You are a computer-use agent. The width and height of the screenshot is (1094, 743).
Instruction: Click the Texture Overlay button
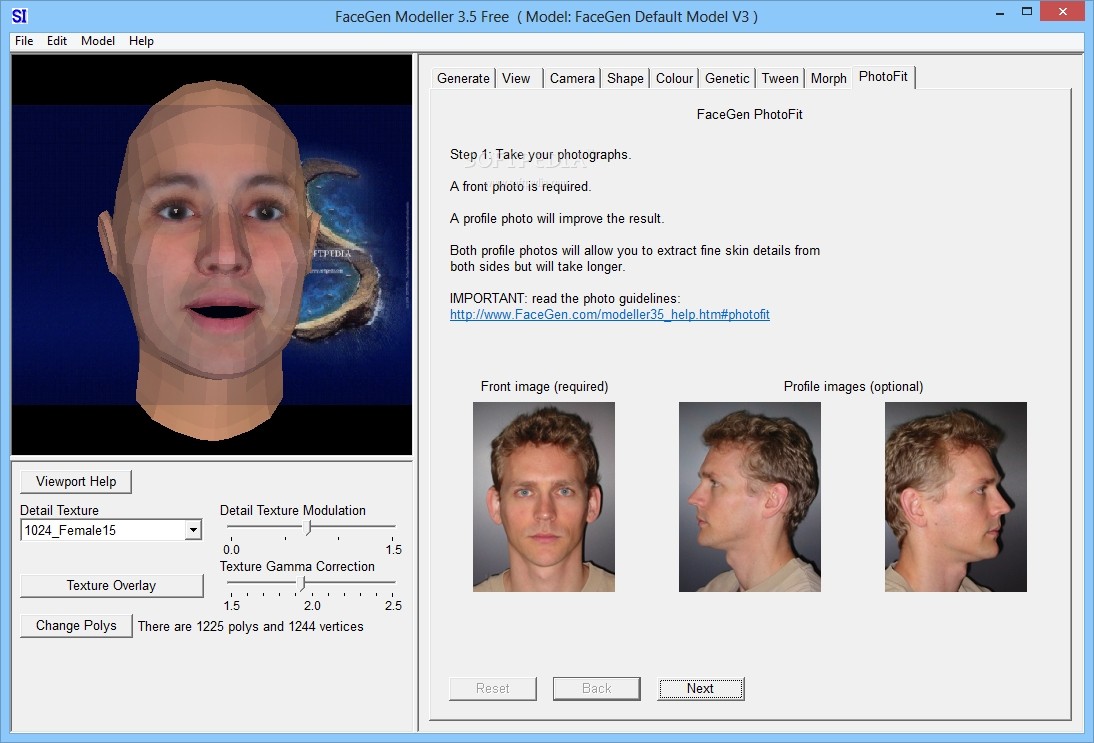click(x=112, y=585)
